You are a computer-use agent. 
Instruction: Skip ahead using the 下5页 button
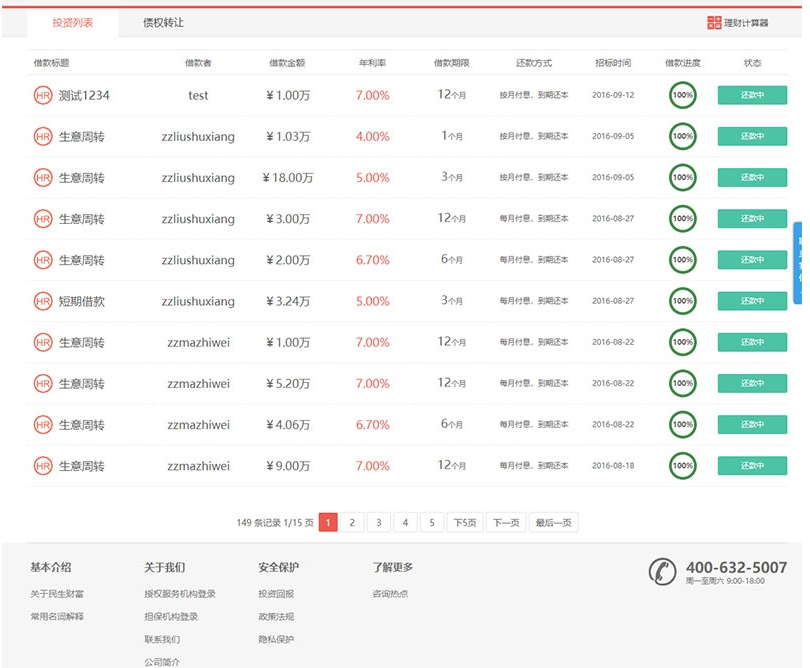pyautogui.click(x=464, y=522)
